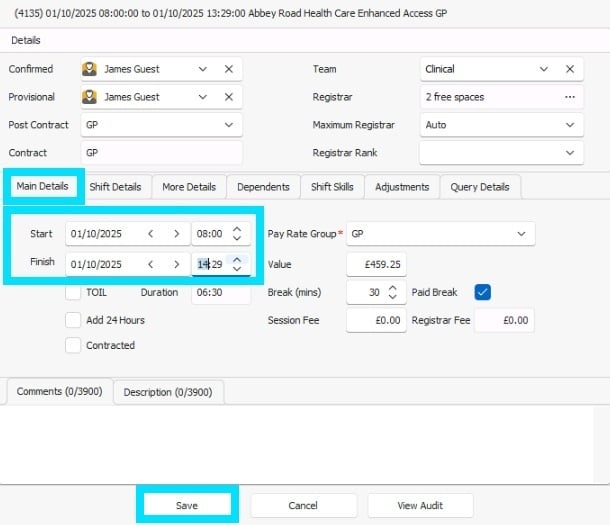Go to previous Start date using left arrow
The image size is (610, 525).
coord(151,234)
